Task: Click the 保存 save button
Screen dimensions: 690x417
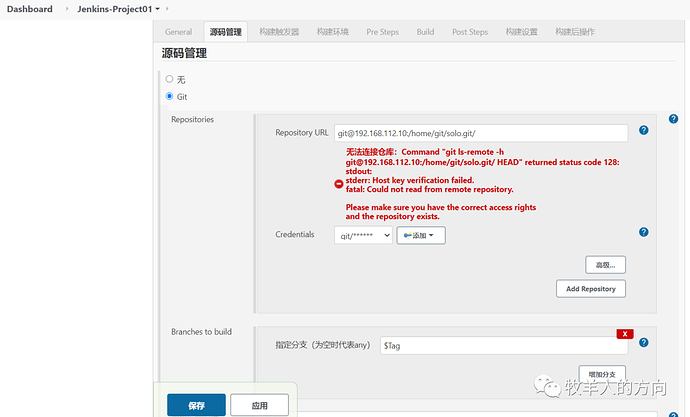Action: [x=196, y=405]
